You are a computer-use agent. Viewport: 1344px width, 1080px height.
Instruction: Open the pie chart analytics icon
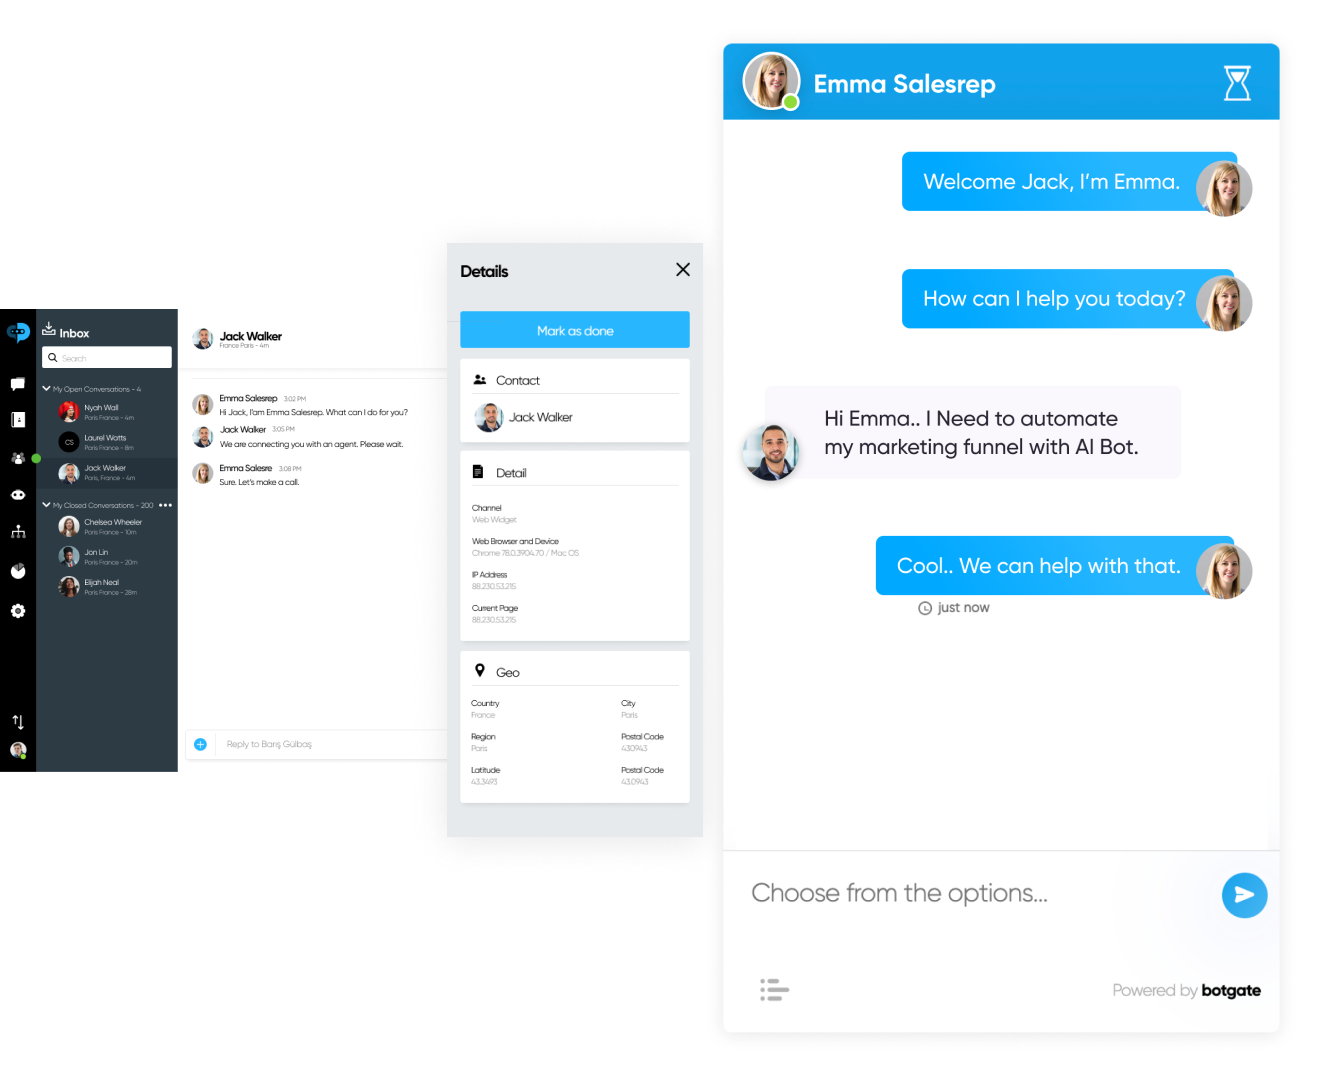(x=18, y=571)
